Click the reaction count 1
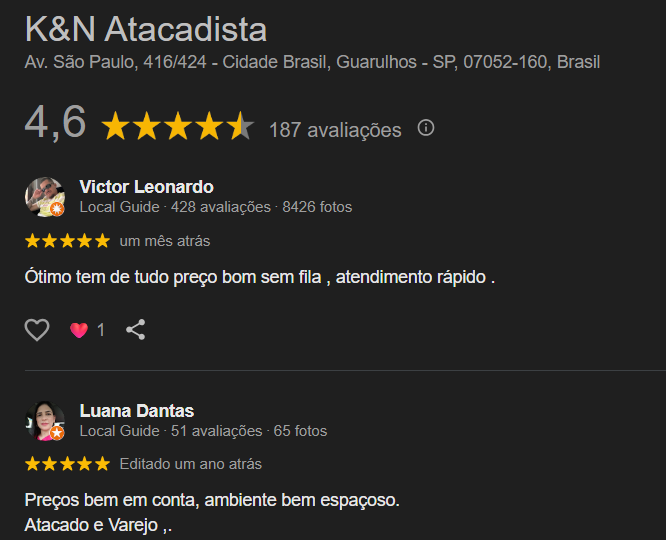 (x=101, y=330)
